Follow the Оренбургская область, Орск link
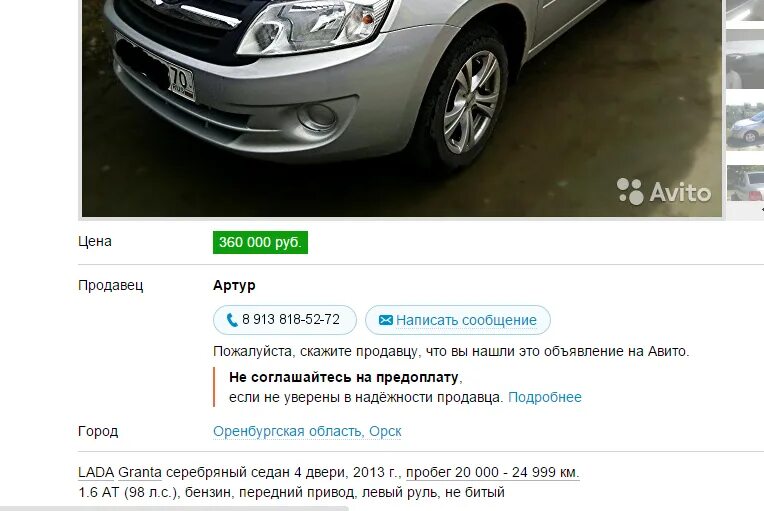Viewport: 764px width, 511px height. (307, 432)
